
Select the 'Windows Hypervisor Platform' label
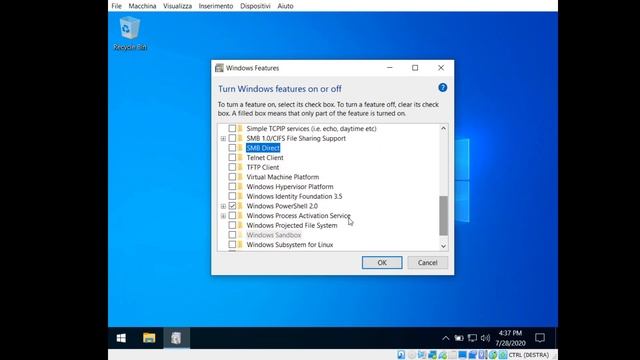[290, 187]
